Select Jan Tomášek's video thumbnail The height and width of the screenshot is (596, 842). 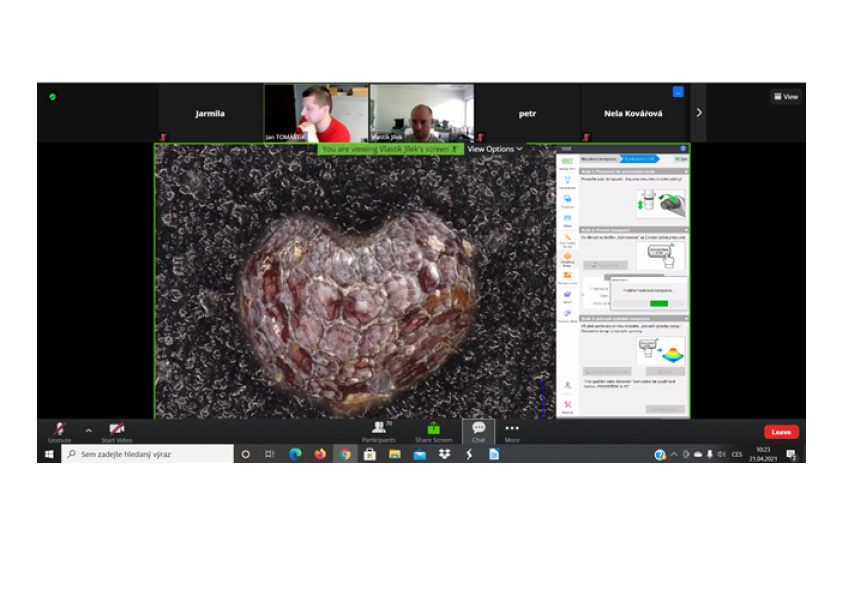pos(315,113)
